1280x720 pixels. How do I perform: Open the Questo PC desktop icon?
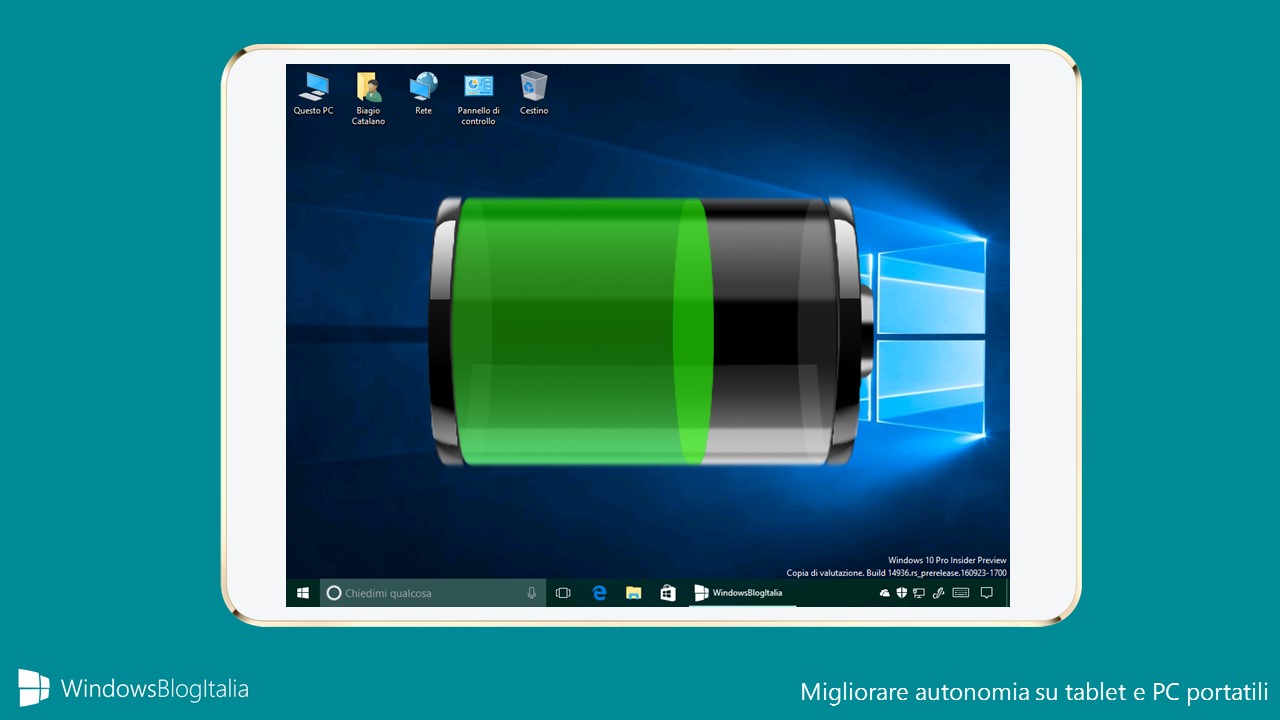coord(313,93)
